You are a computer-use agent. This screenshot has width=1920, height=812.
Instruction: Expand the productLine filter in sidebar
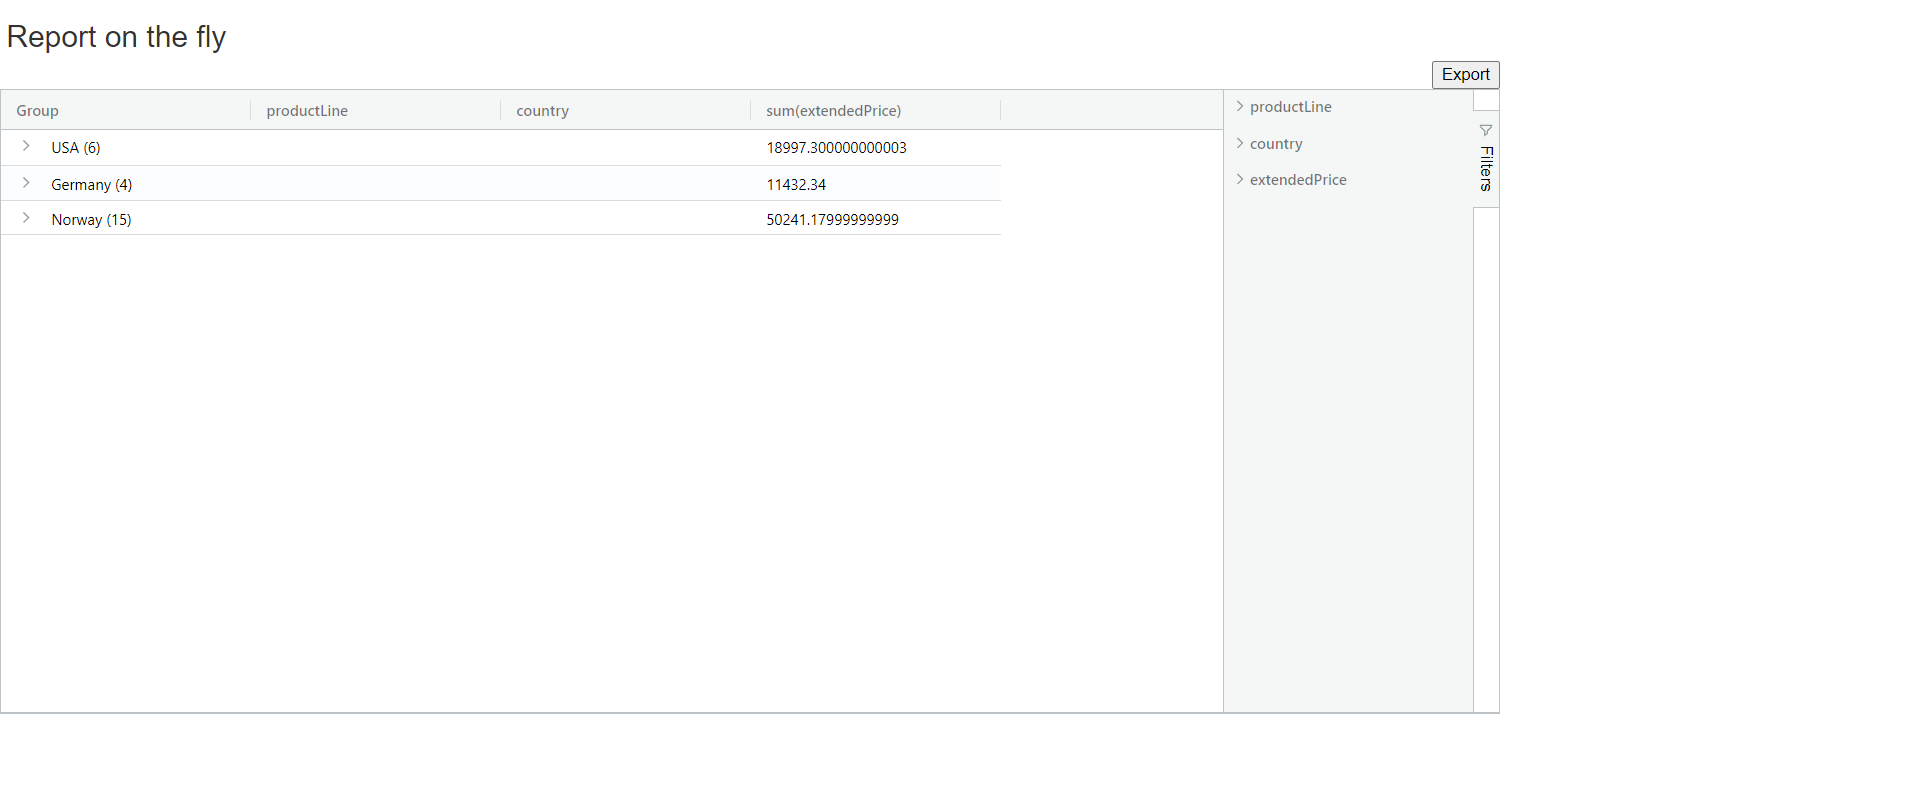click(1240, 106)
